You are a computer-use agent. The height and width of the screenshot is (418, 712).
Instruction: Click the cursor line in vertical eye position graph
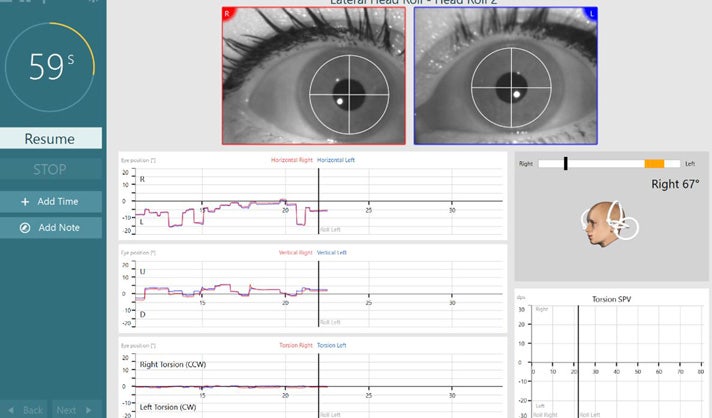(318, 294)
